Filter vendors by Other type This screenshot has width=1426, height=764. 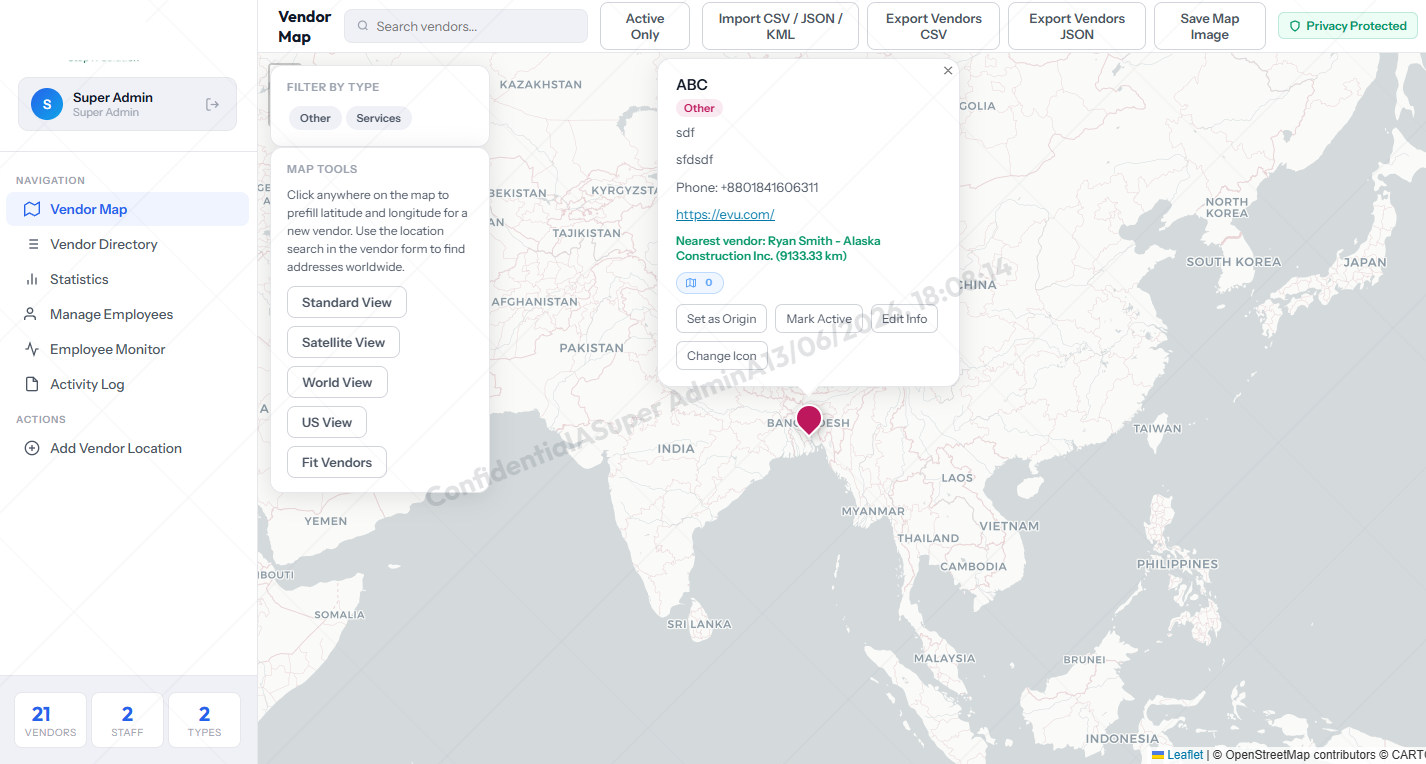point(315,118)
